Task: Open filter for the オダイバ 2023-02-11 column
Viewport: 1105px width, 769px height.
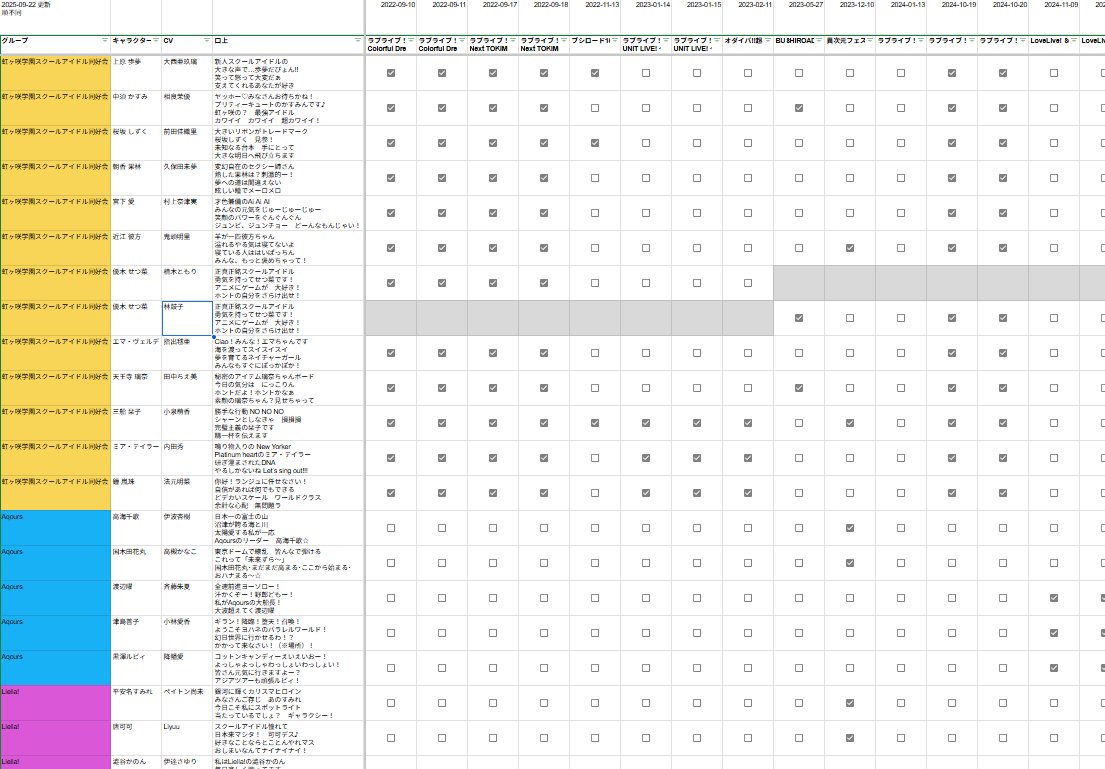Action: (x=767, y=40)
